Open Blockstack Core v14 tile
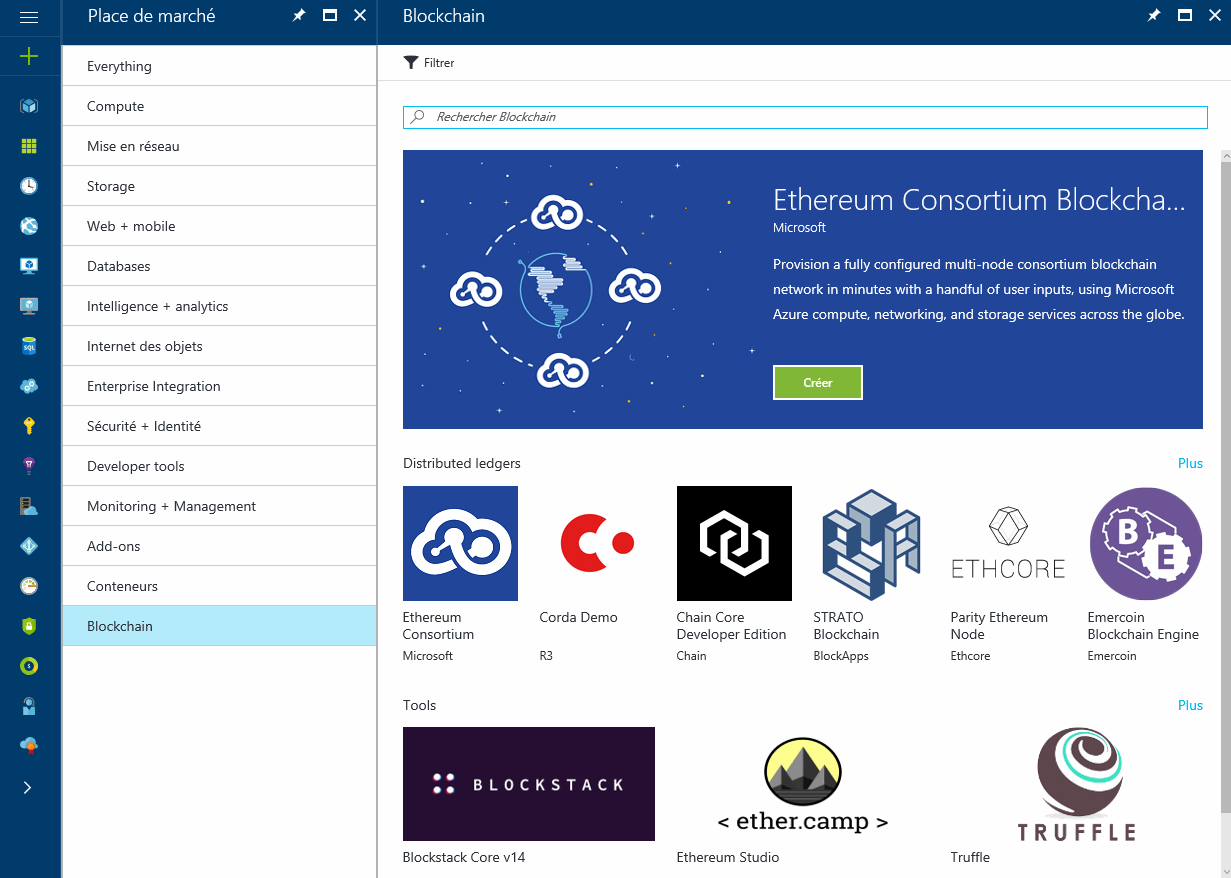 pyautogui.click(x=529, y=796)
